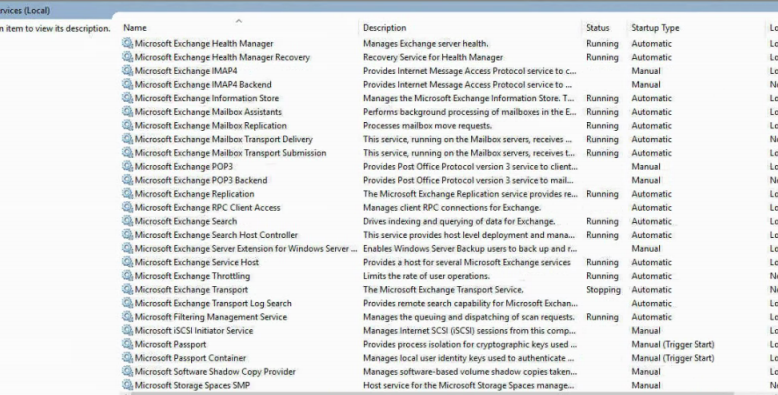Click the Services (Local) pane title
Image resolution: width=778 pixels, height=395 pixels.
click(x=25, y=10)
